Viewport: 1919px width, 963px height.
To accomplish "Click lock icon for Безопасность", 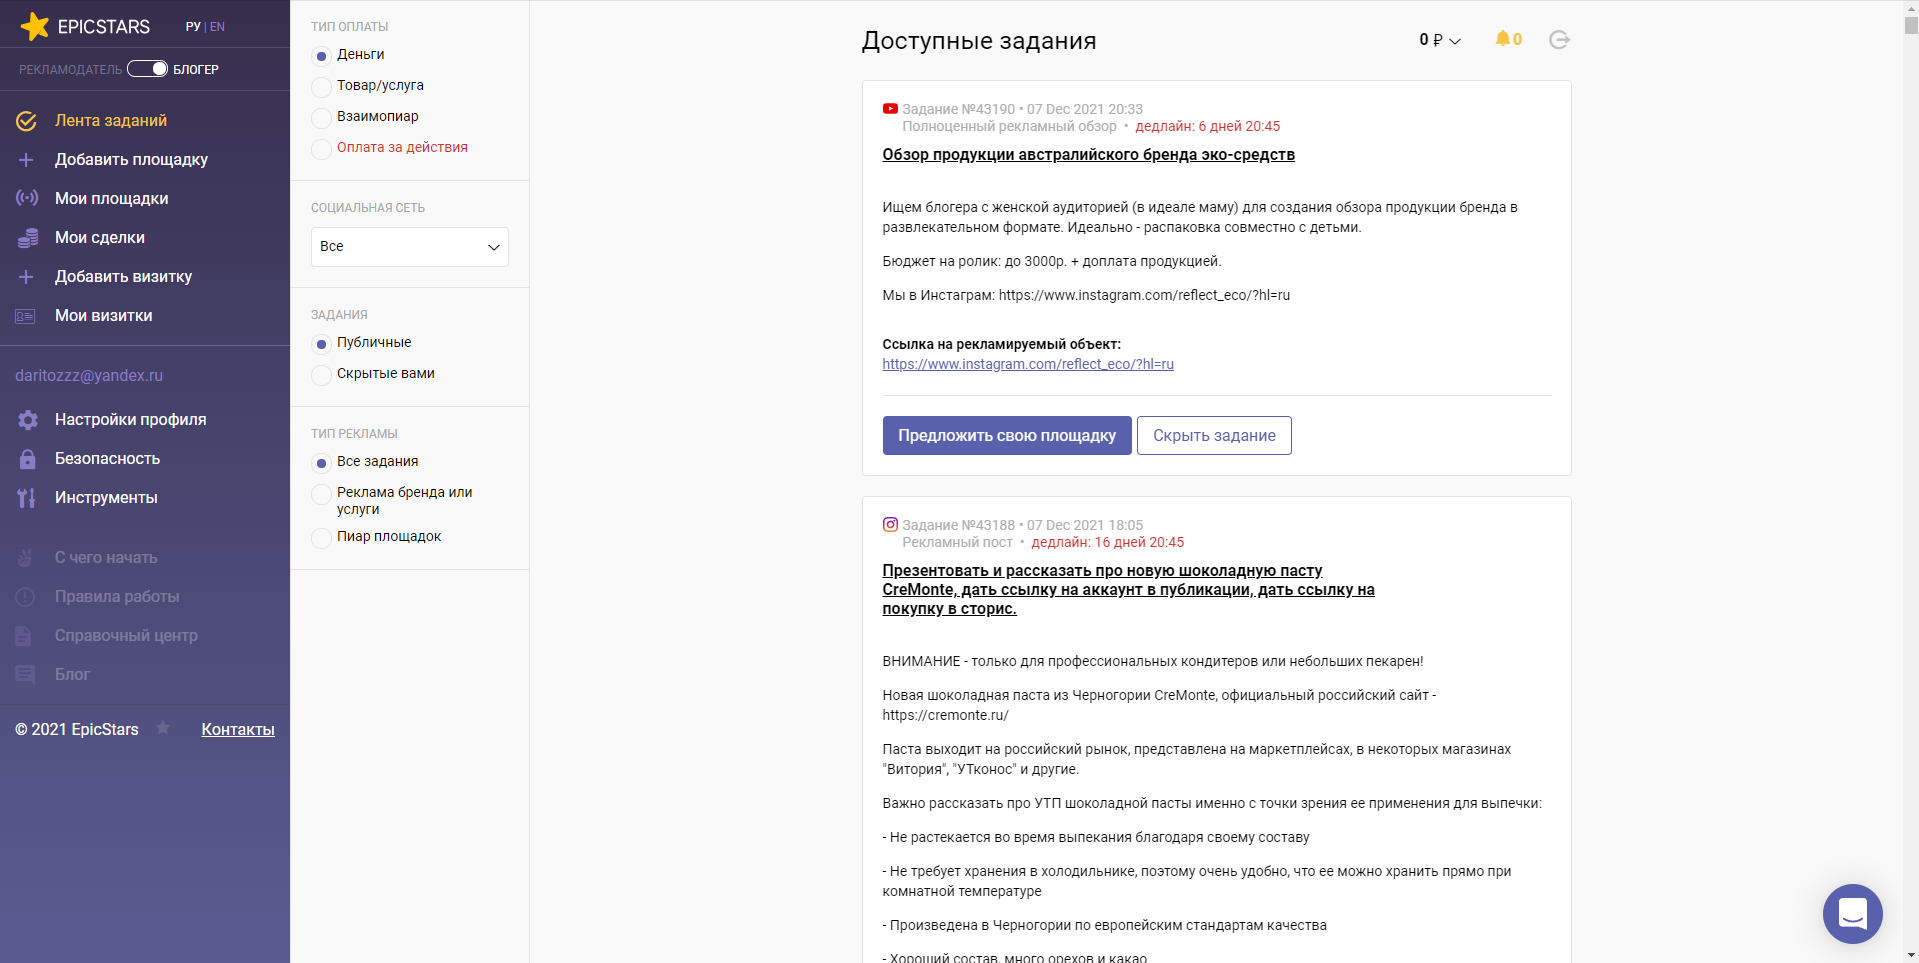I will point(28,459).
